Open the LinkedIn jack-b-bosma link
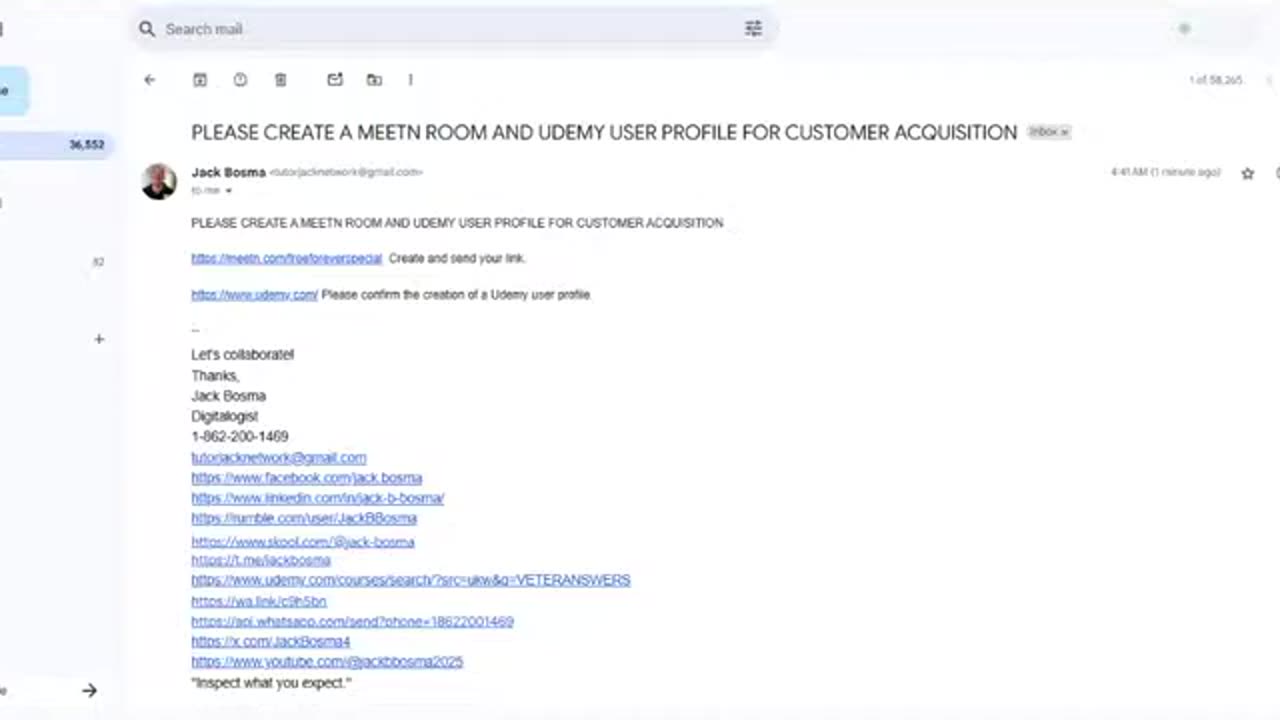Image resolution: width=1280 pixels, height=720 pixels. coord(318,498)
